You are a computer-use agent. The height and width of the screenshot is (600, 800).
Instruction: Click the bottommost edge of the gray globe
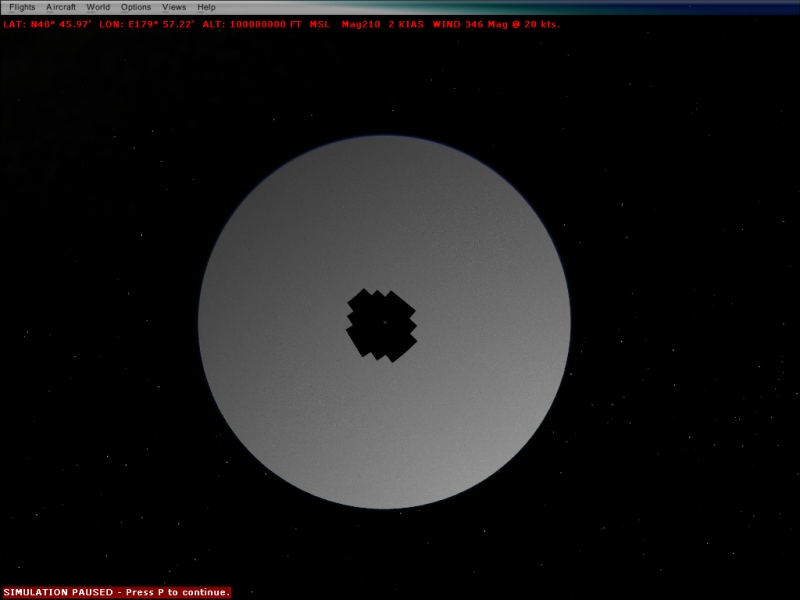[x=384, y=507]
